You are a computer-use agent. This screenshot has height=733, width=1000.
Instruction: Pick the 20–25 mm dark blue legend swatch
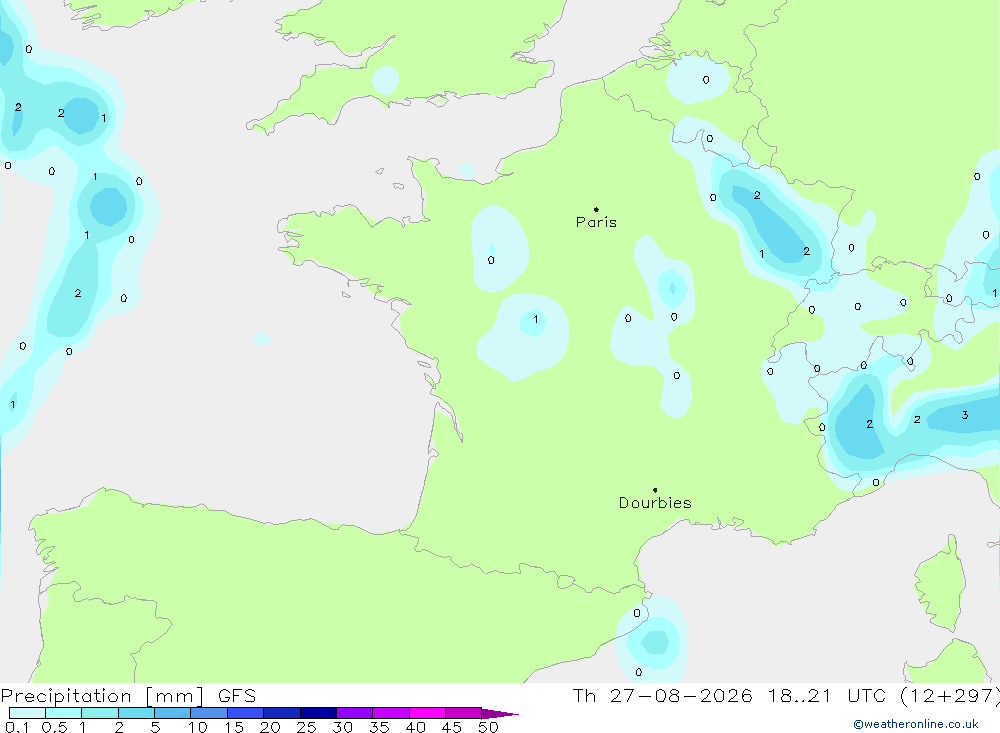pos(282,713)
